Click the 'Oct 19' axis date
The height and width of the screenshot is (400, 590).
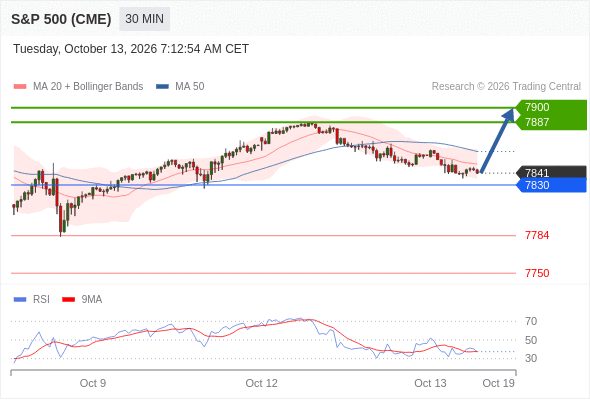coord(499,383)
